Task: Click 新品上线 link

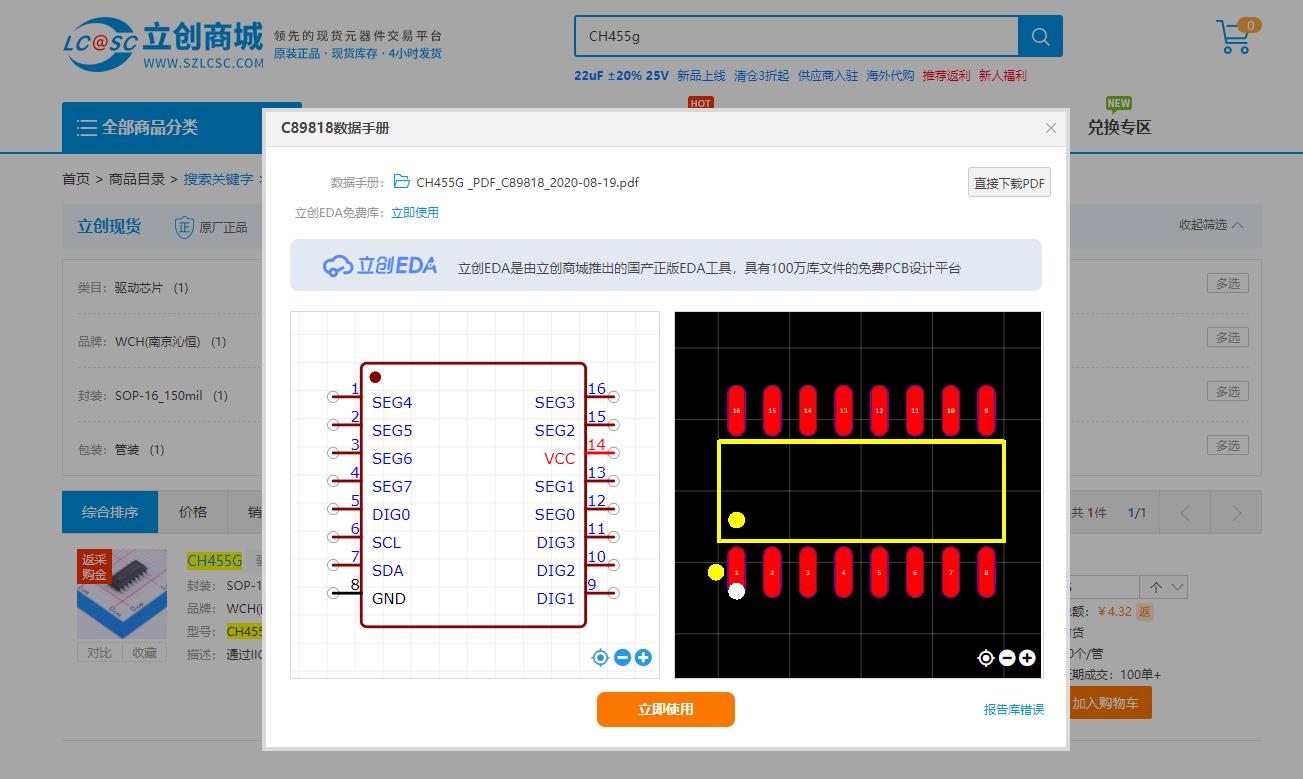Action: [701, 75]
